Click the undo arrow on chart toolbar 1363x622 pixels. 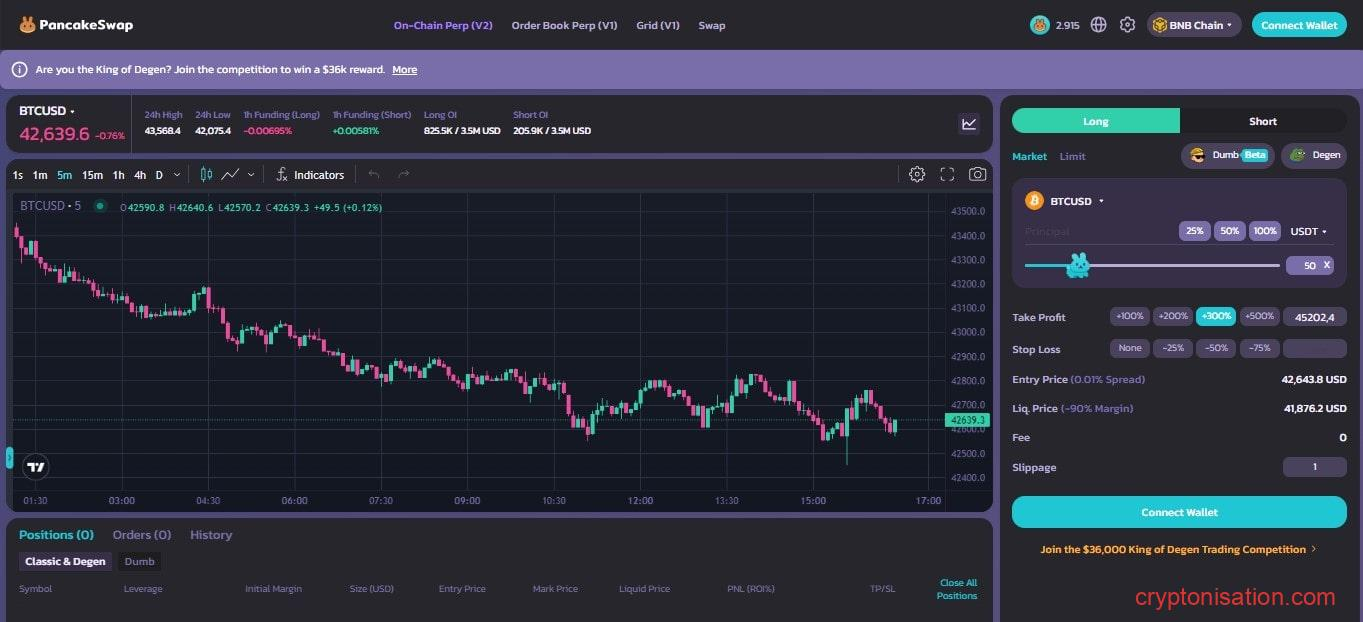point(374,174)
